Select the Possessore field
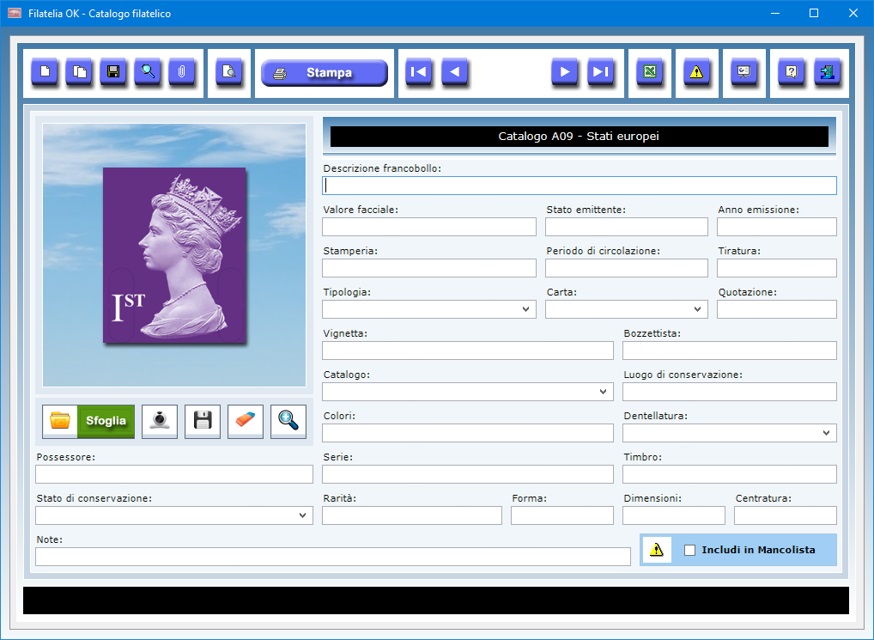The width and height of the screenshot is (874, 640). click(x=174, y=474)
